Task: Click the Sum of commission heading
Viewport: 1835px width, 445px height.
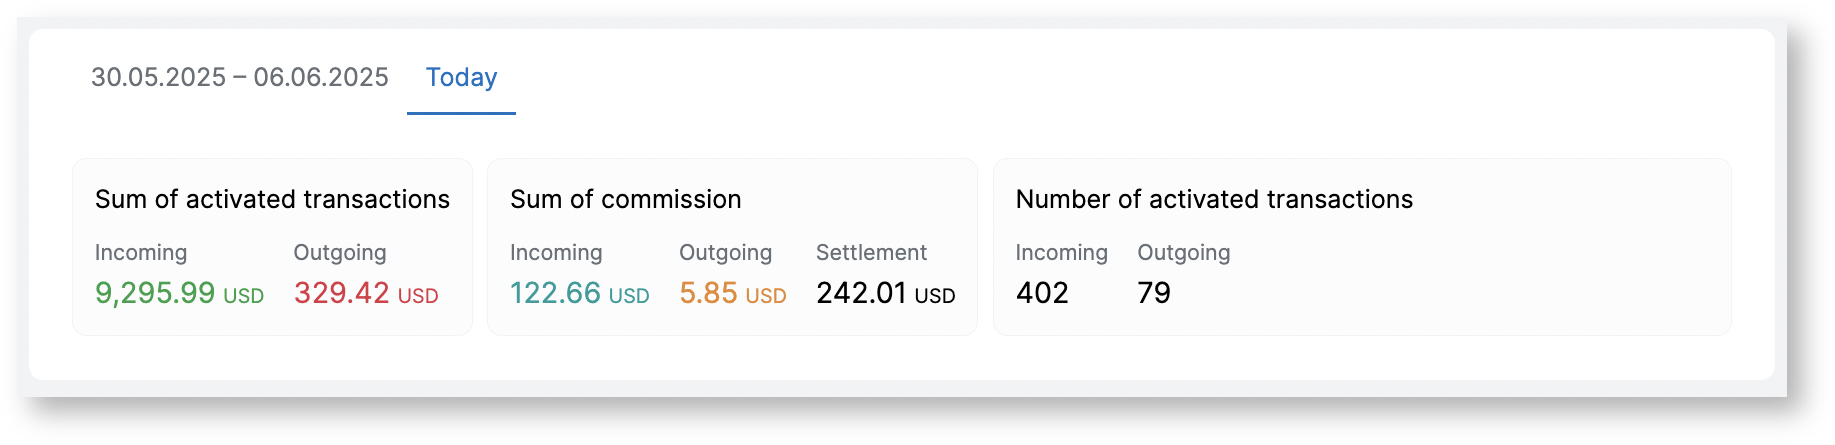Action: [x=625, y=199]
